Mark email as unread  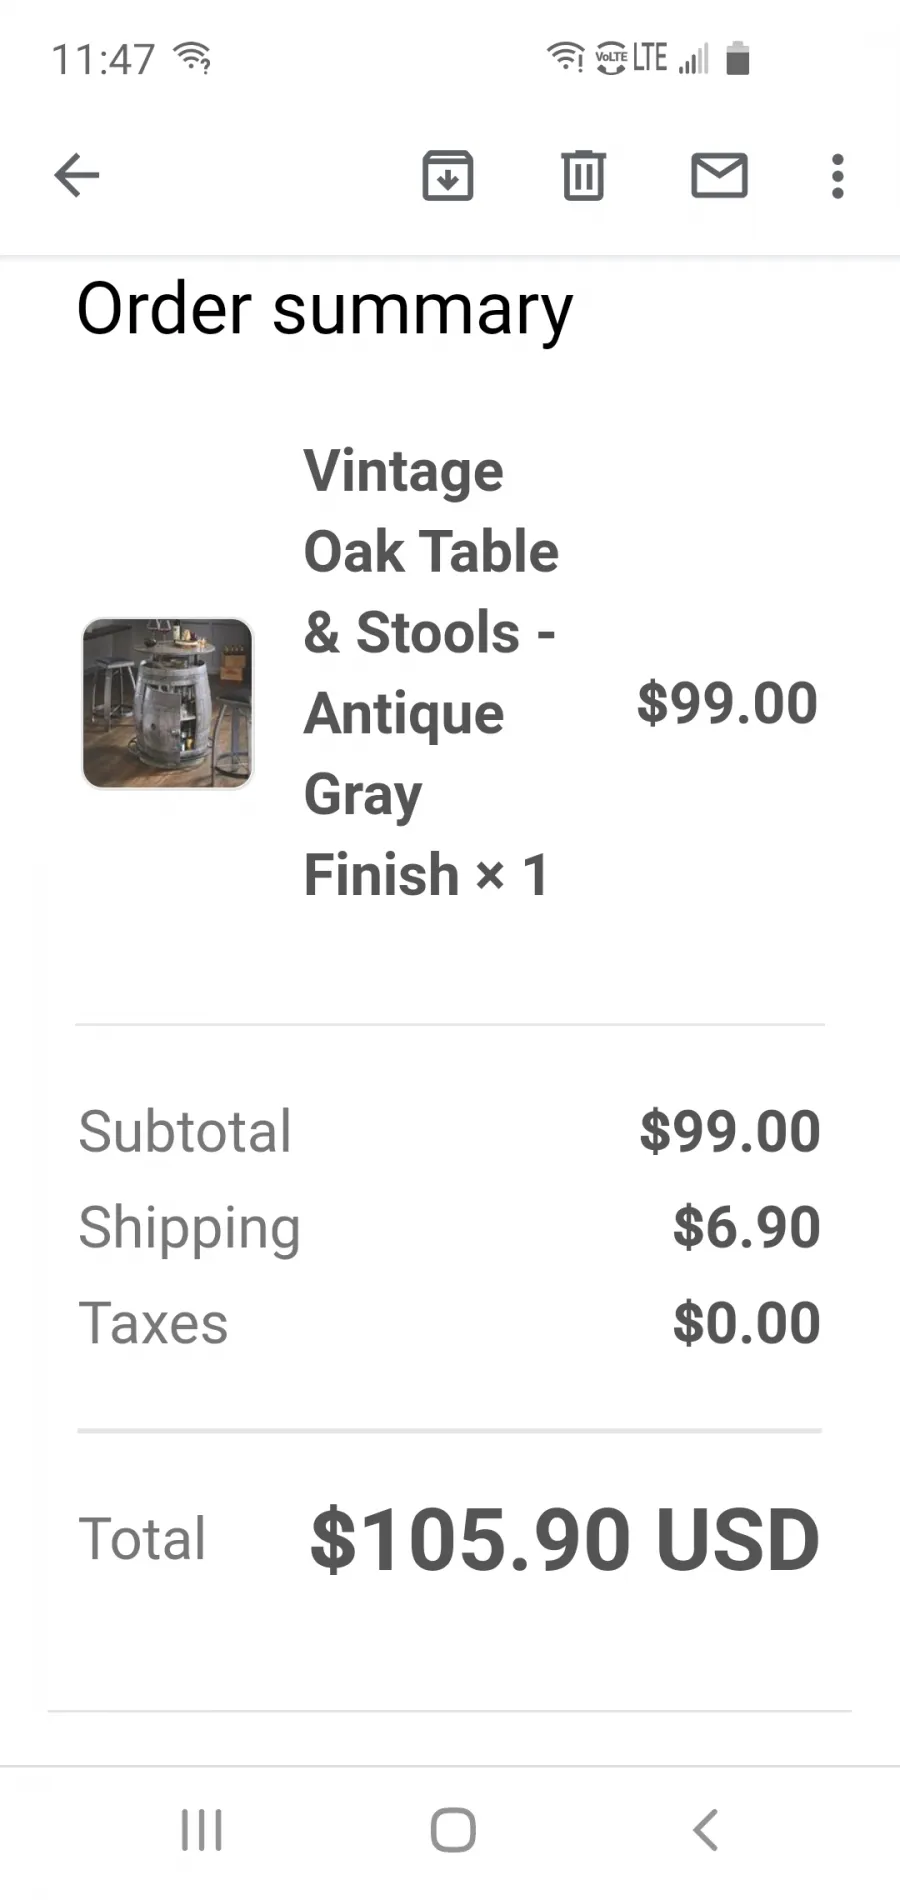tap(719, 176)
